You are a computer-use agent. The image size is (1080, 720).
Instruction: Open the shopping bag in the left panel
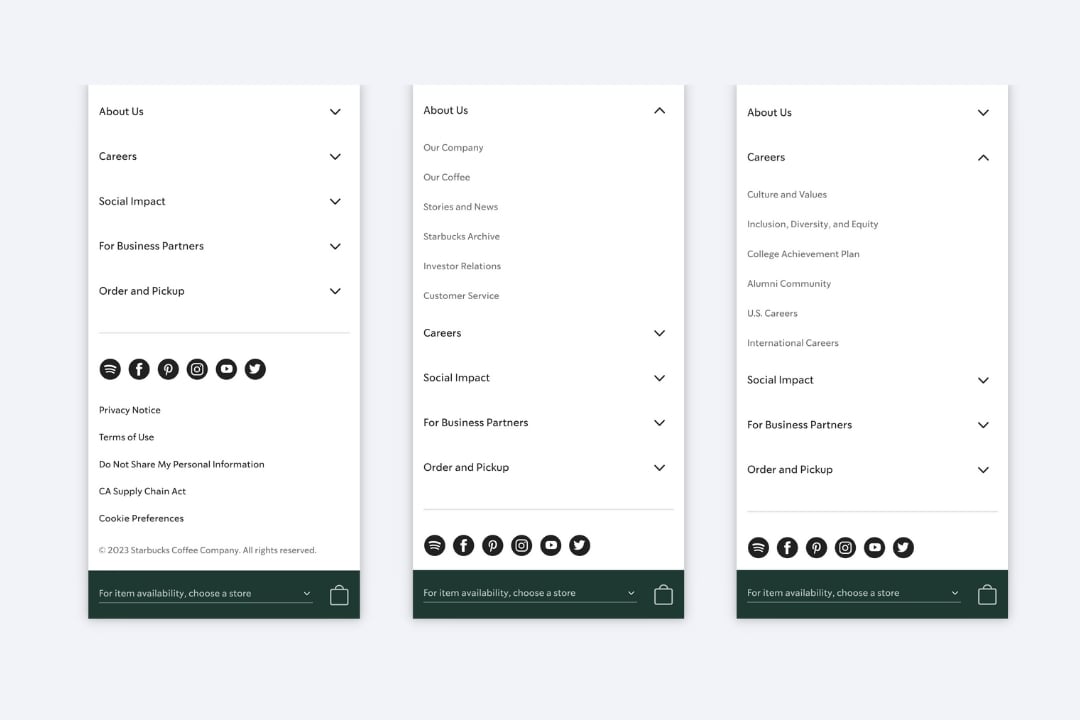click(339, 595)
